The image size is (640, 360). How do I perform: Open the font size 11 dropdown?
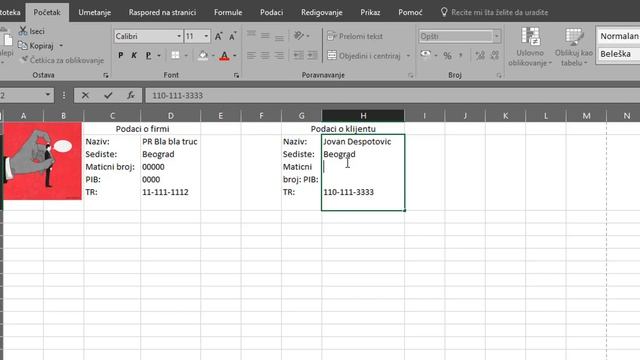click(206, 36)
